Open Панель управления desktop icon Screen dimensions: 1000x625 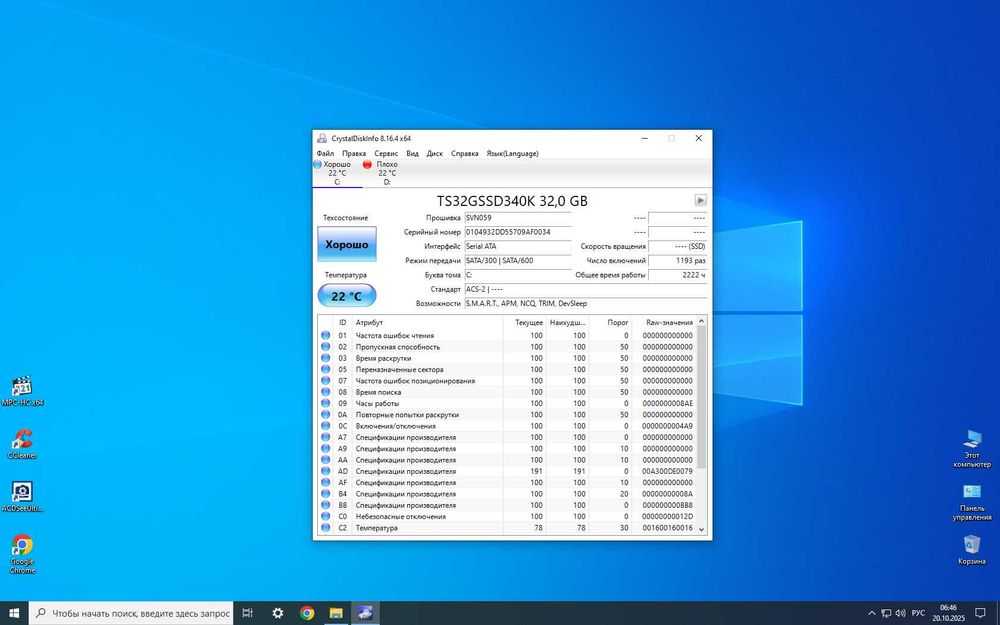pyautogui.click(x=972, y=502)
